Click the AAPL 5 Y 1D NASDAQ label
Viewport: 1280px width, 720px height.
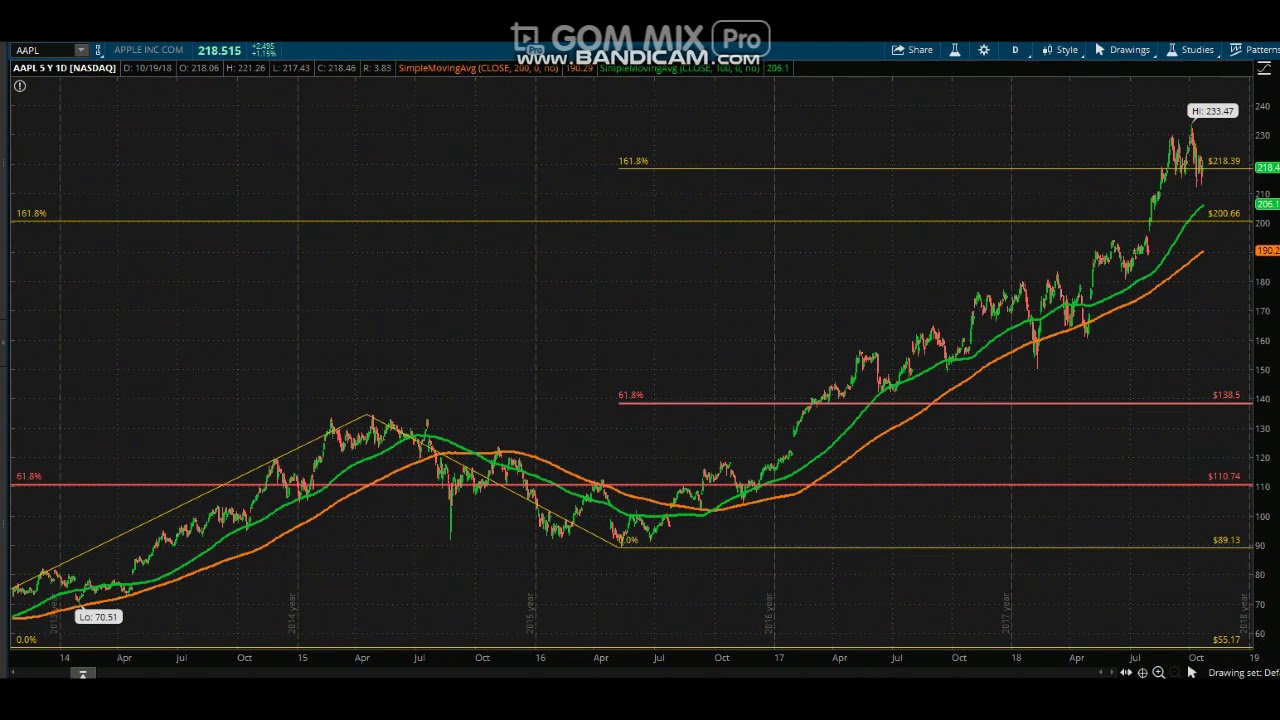pos(64,68)
